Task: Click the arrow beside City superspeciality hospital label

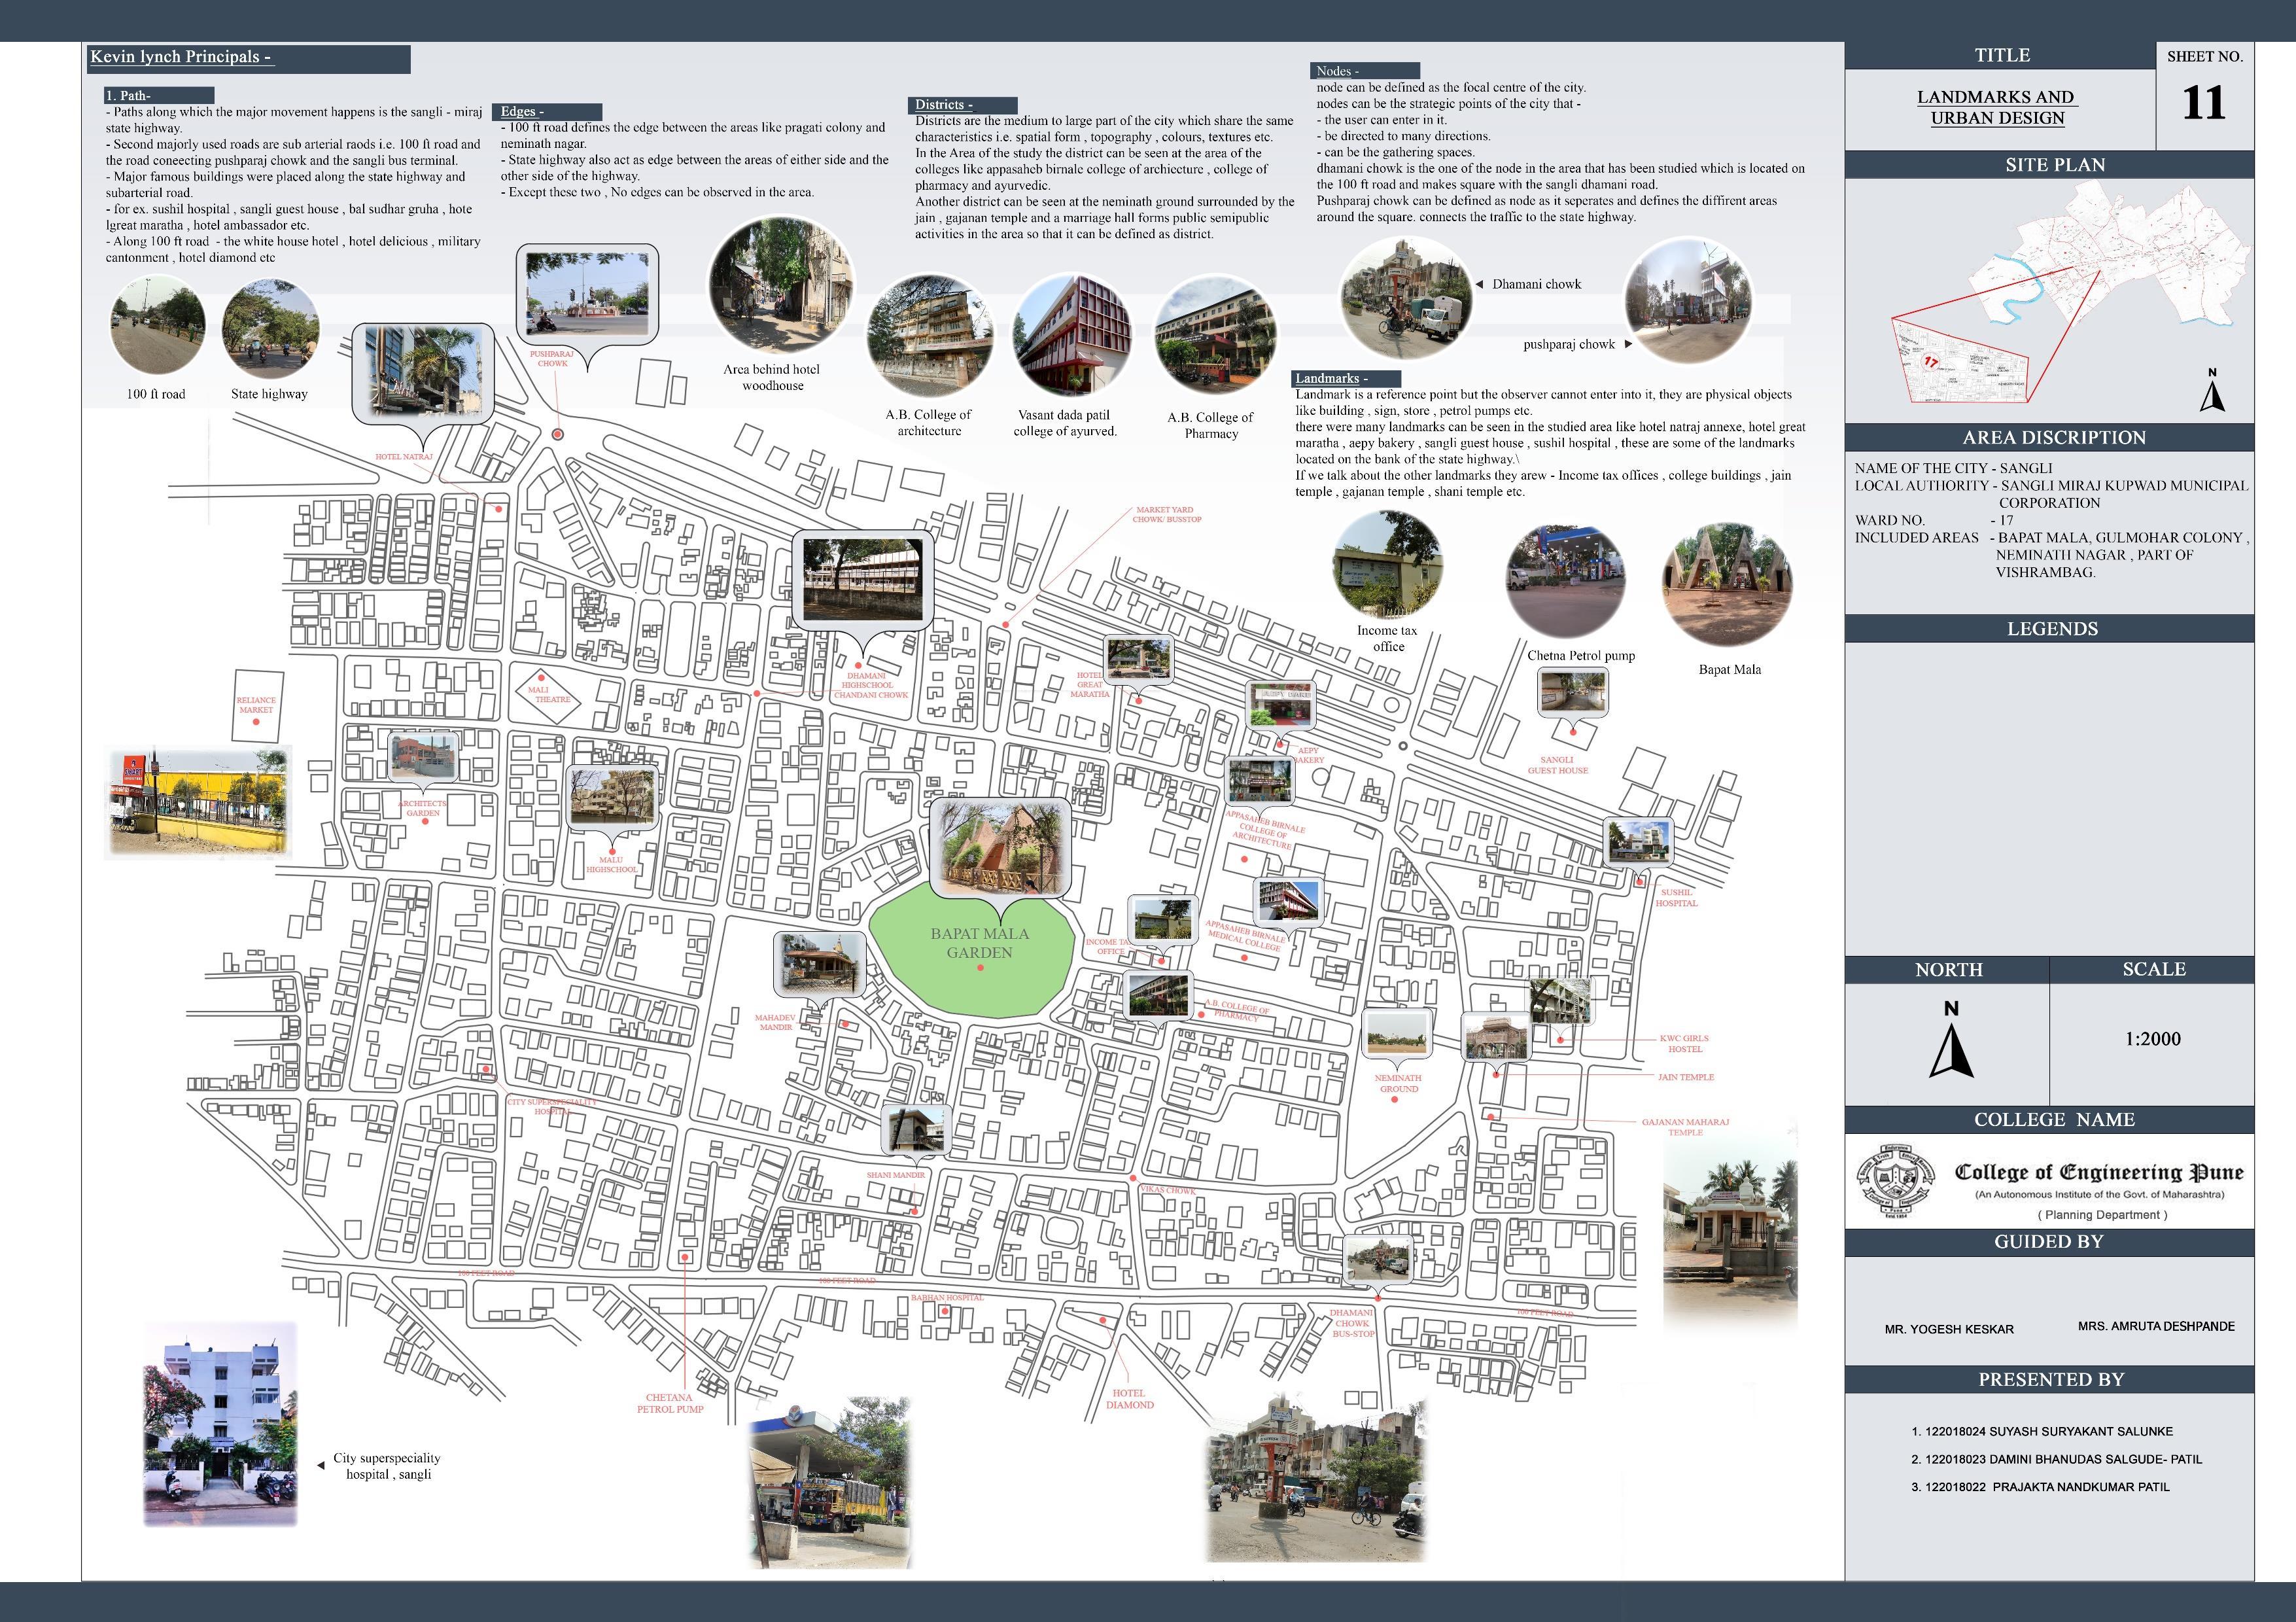Action: pos(321,1465)
